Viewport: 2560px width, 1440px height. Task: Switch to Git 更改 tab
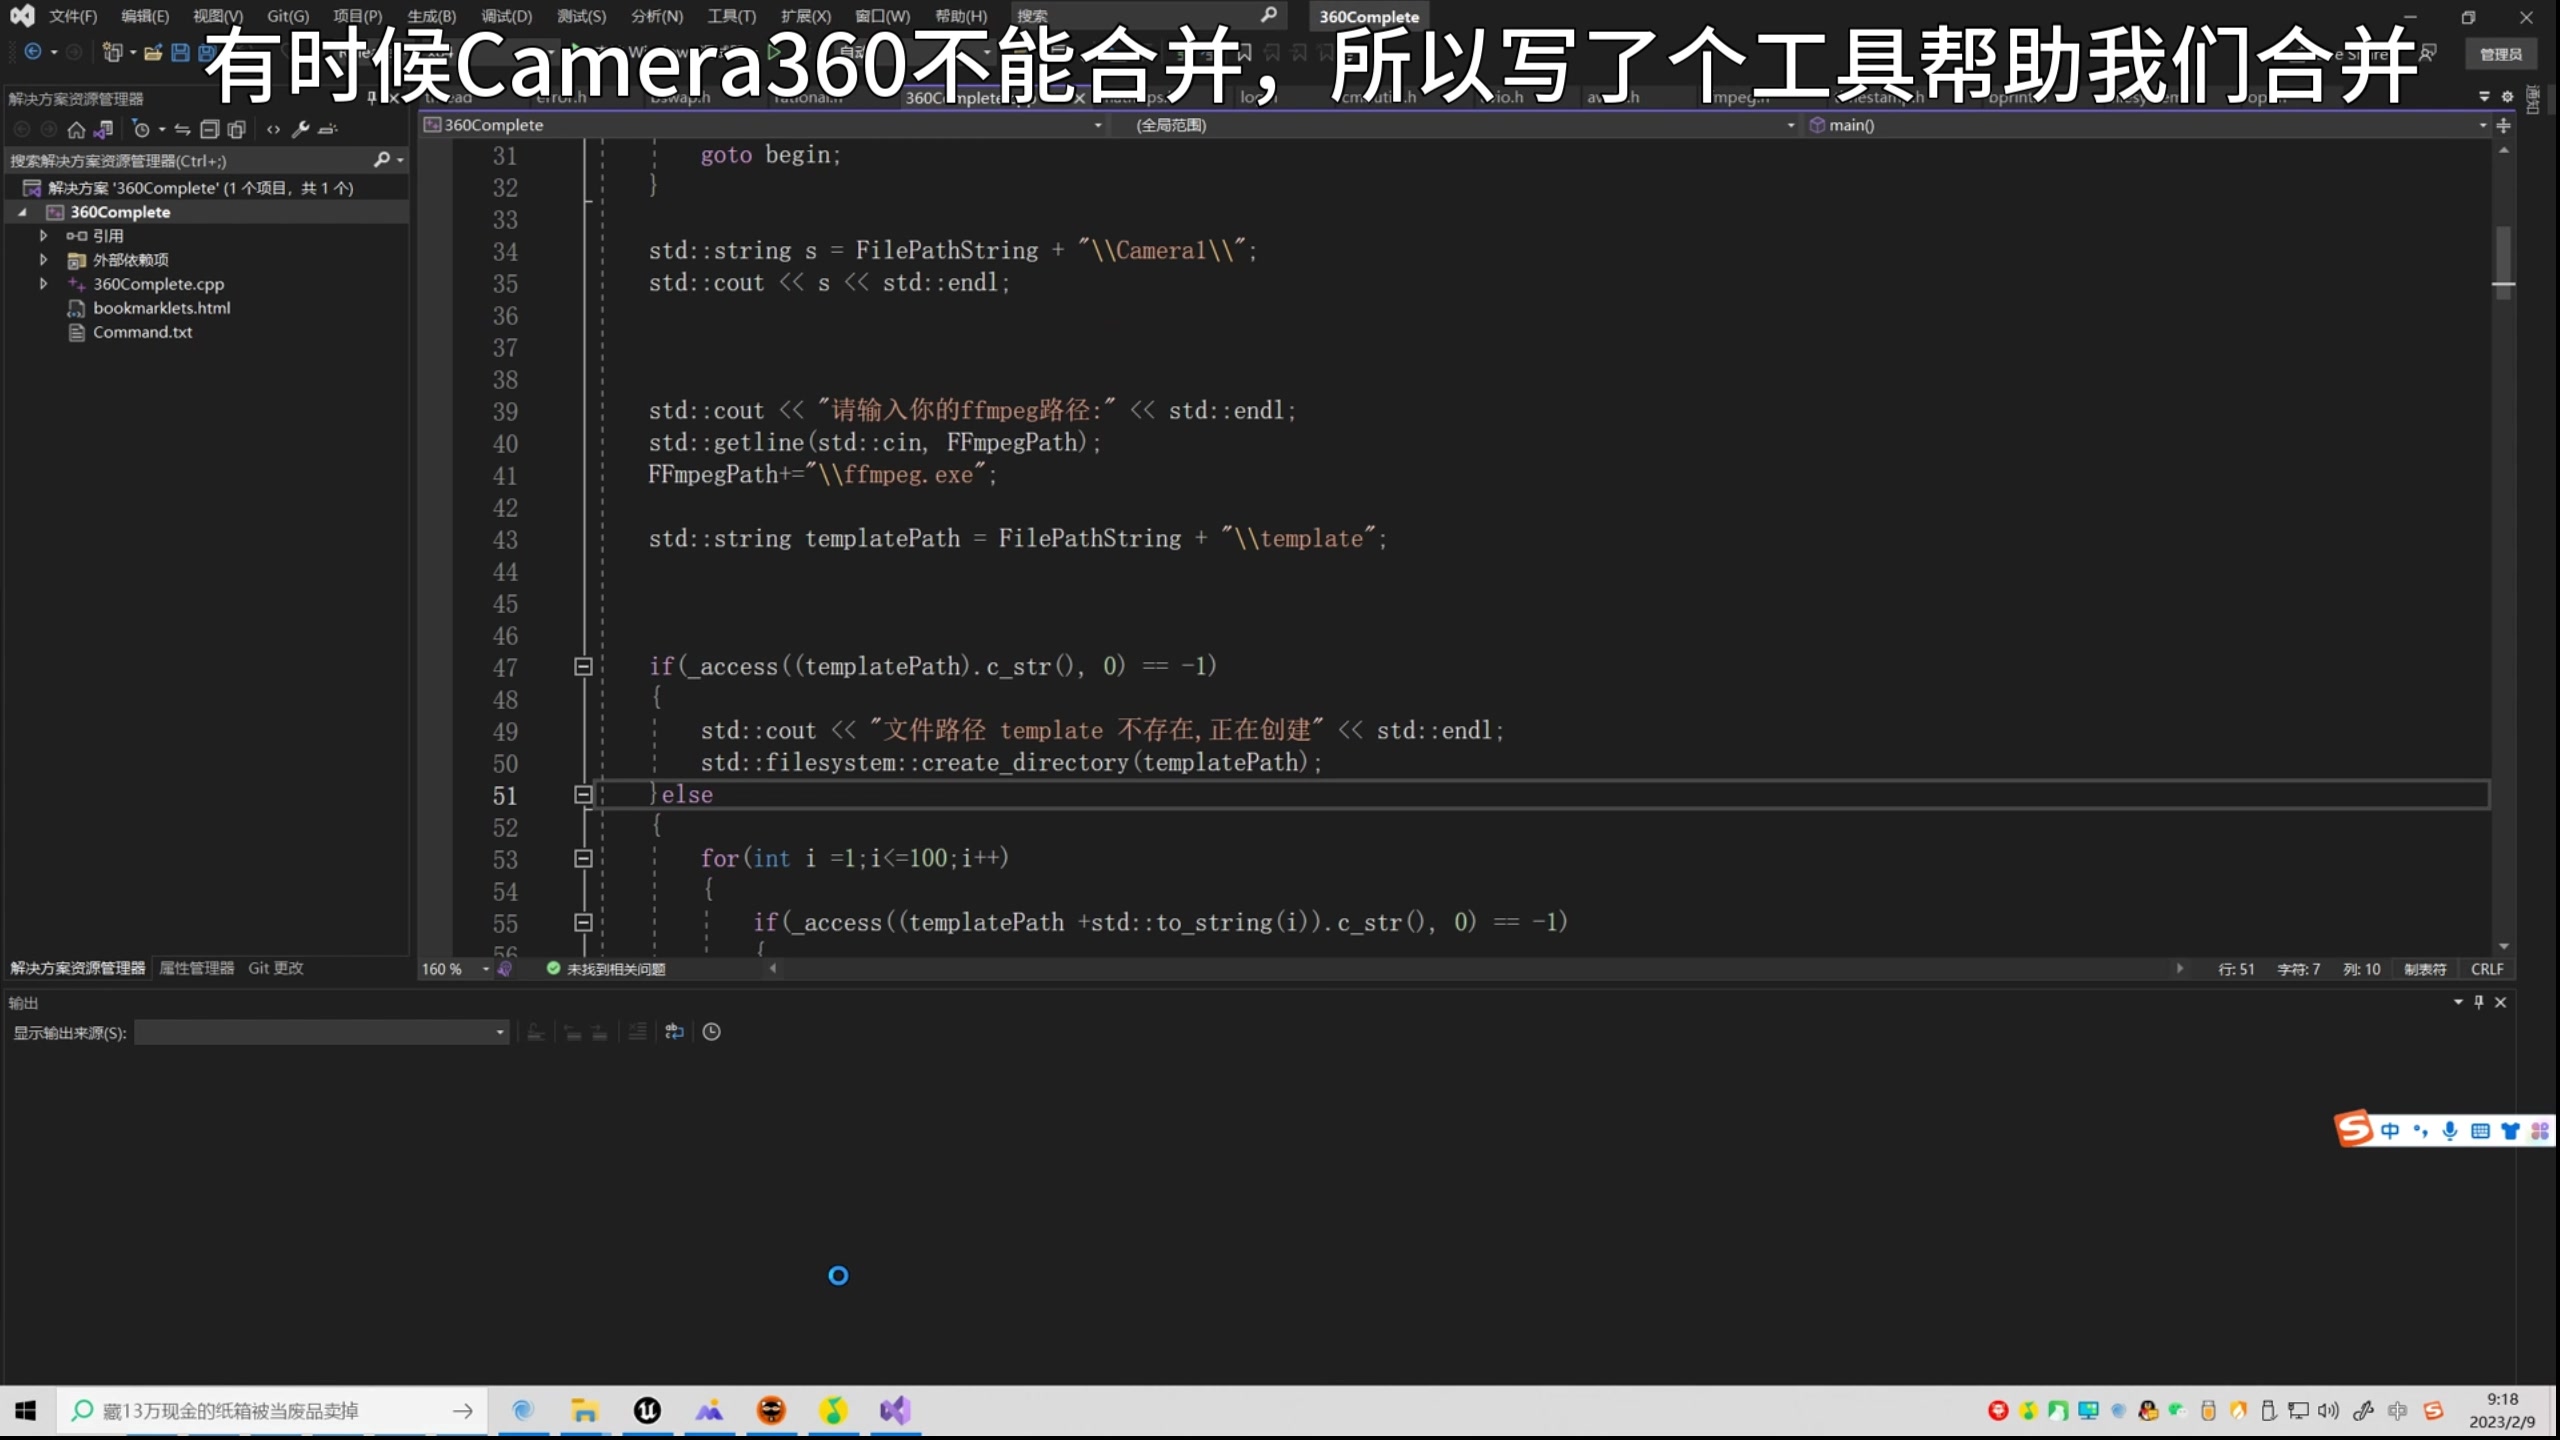[276, 968]
